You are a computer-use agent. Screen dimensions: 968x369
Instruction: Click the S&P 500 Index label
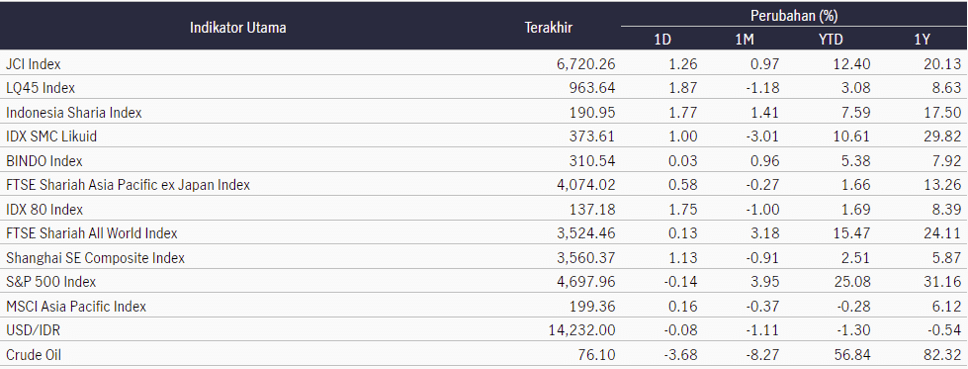pyautogui.click(x=51, y=282)
